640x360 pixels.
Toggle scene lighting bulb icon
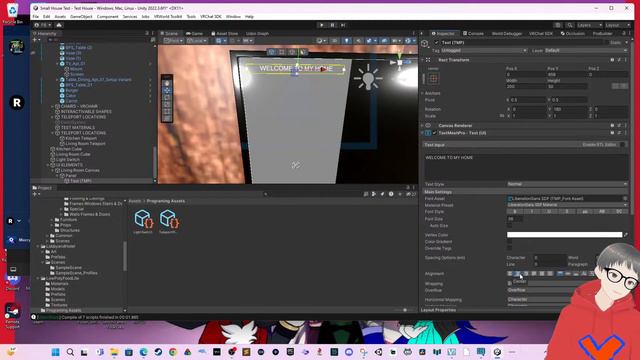(347, 41)
